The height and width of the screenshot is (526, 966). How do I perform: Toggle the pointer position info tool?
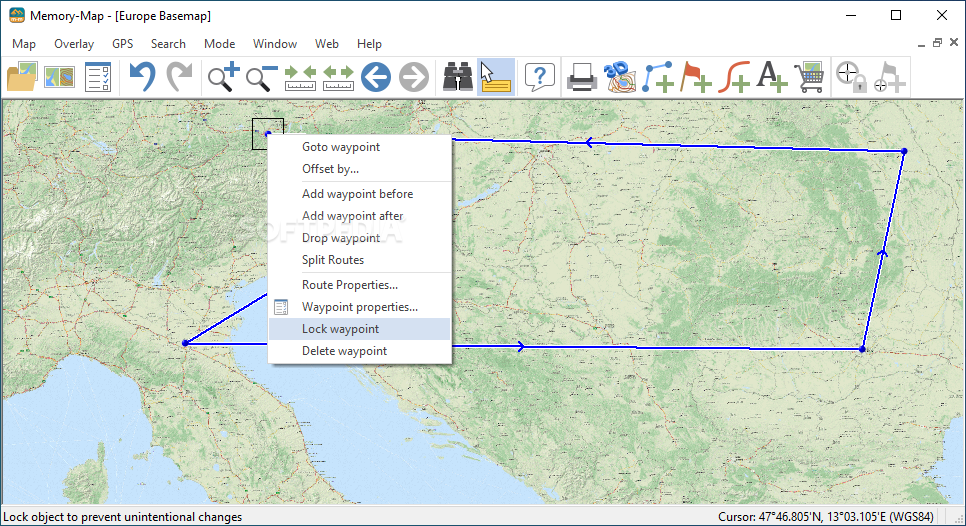click(496, 77)
